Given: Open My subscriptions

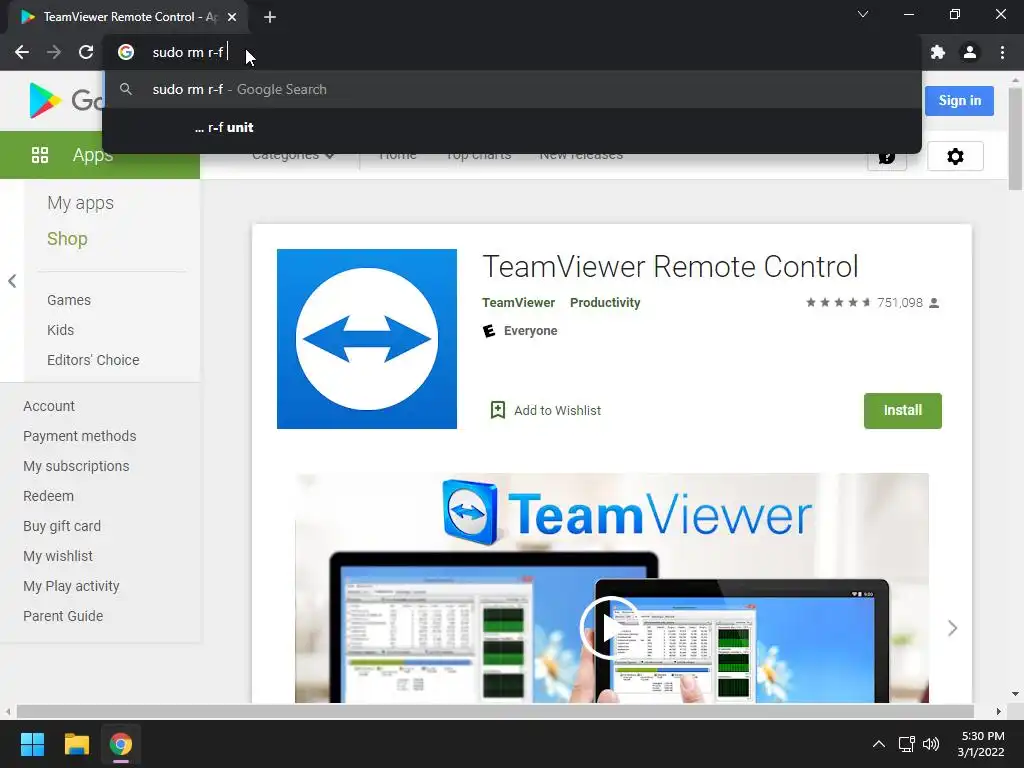Looking at the screenshot, I should click(x=76, y=466).
